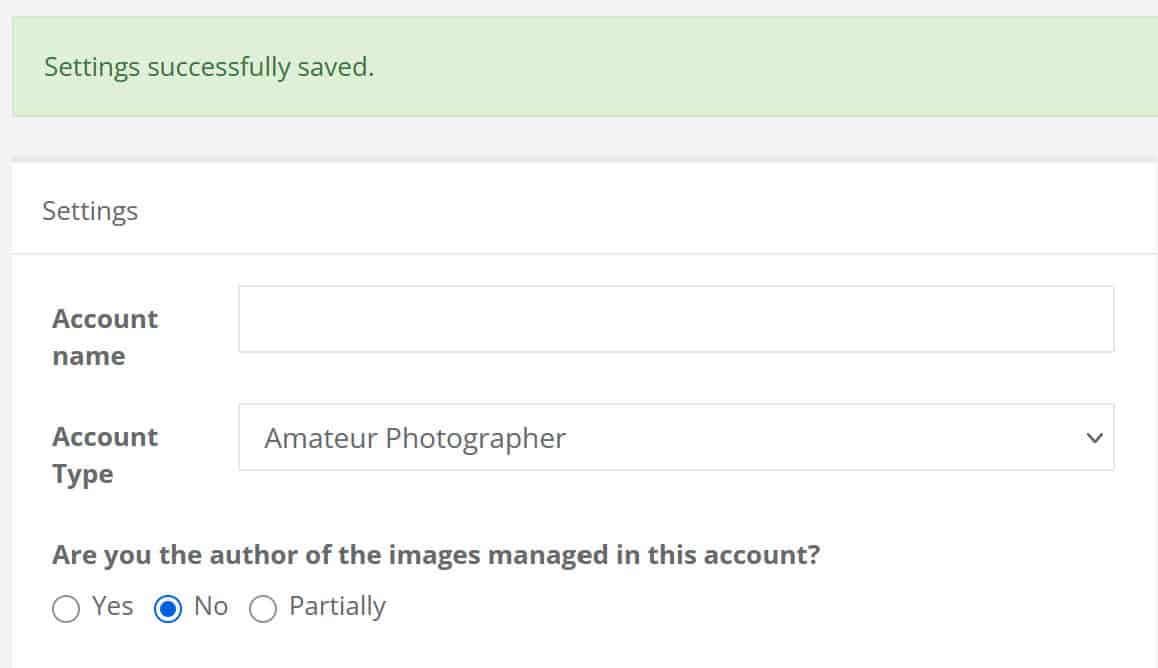Click the 'Amateur Photographer' selected value
Image resolution: width=1158 pixels, height=668 pixels.
415,438
